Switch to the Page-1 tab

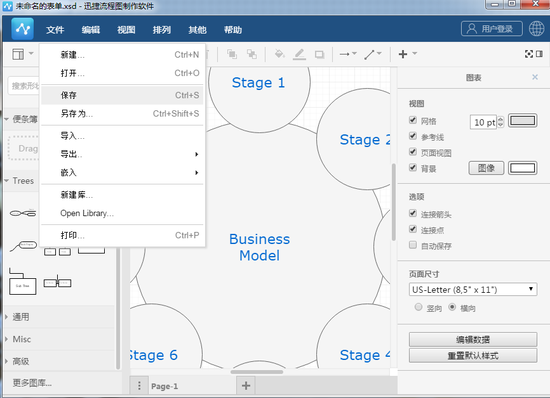[165, 386]
